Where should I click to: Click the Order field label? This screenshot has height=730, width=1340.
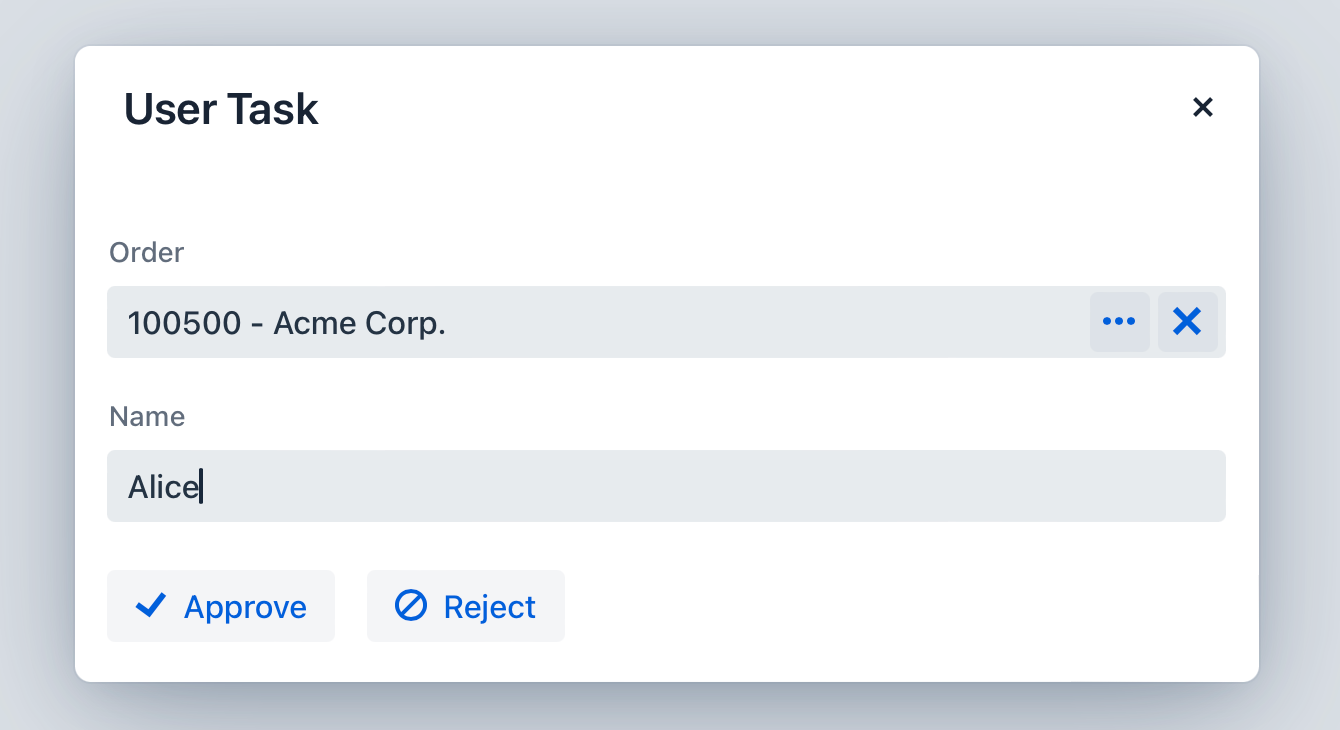pos(146,252)
